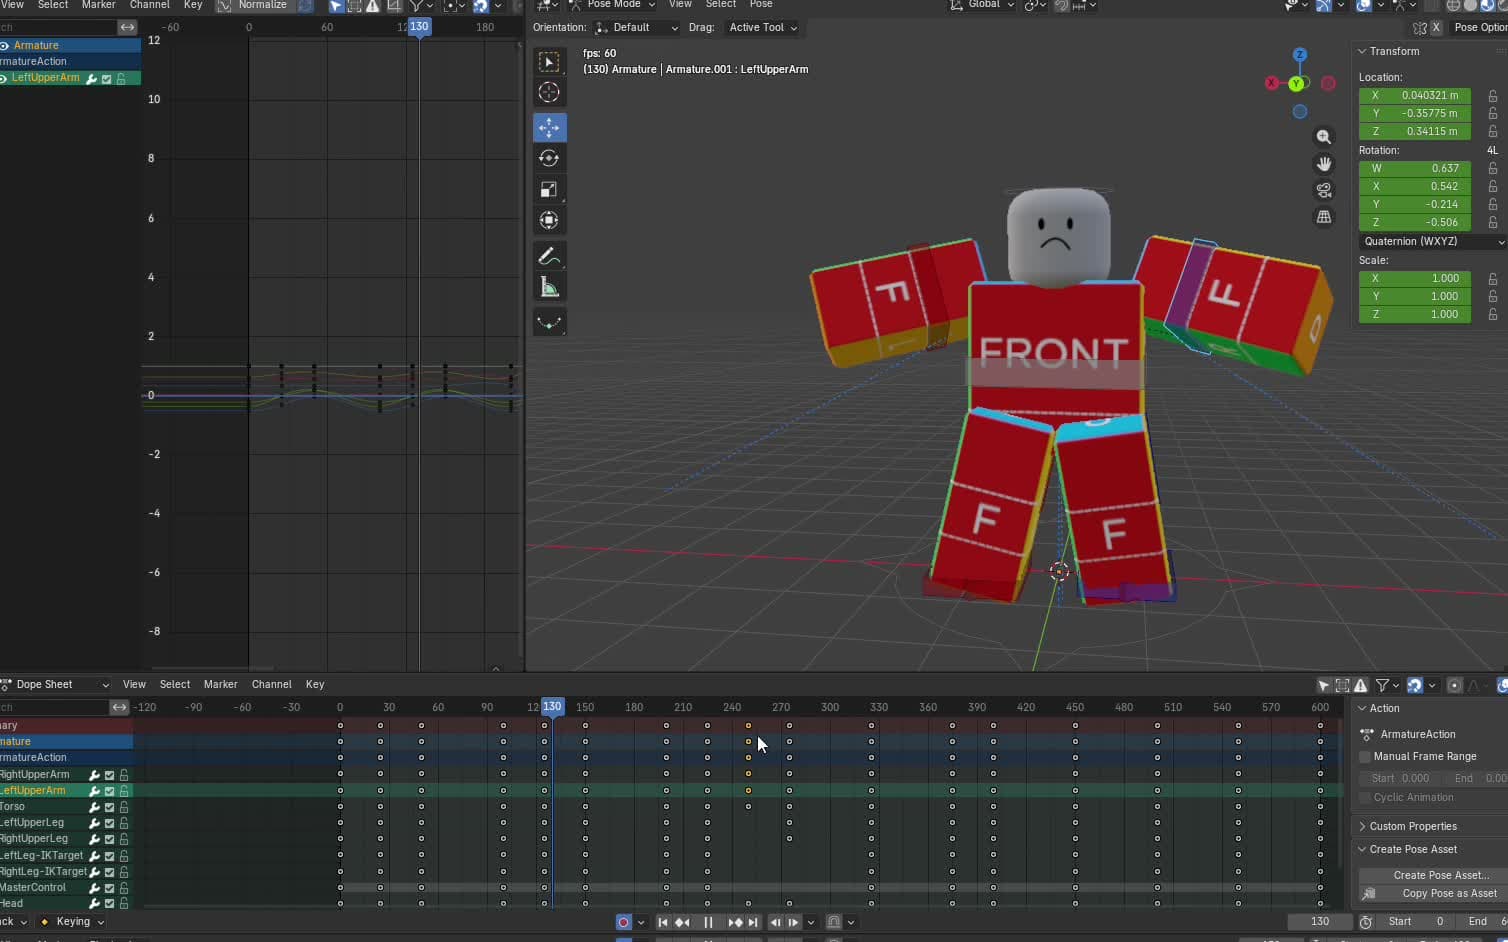
Task: Select the Annotate pencil tool
Action: point(549,256)
